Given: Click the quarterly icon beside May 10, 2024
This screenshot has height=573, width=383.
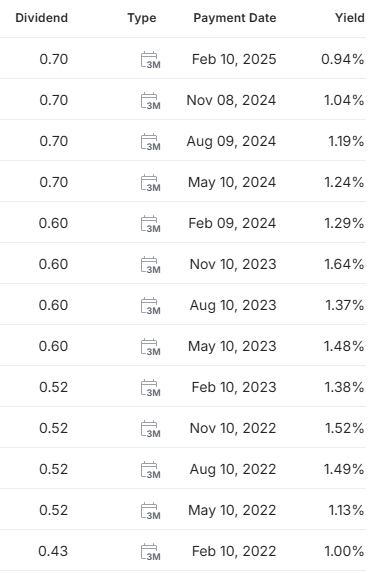Looking at the screenshot, I should click(151, 183).
